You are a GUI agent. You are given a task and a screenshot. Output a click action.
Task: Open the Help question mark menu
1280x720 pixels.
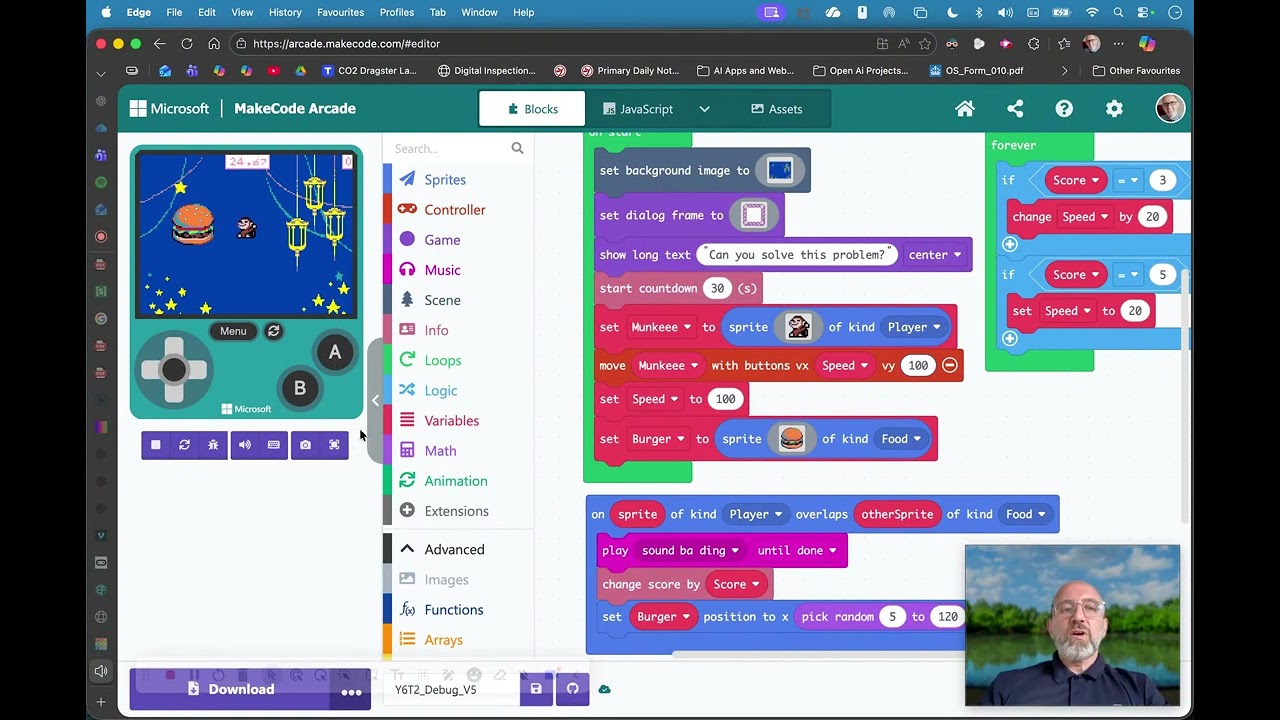pos(1064,109)
